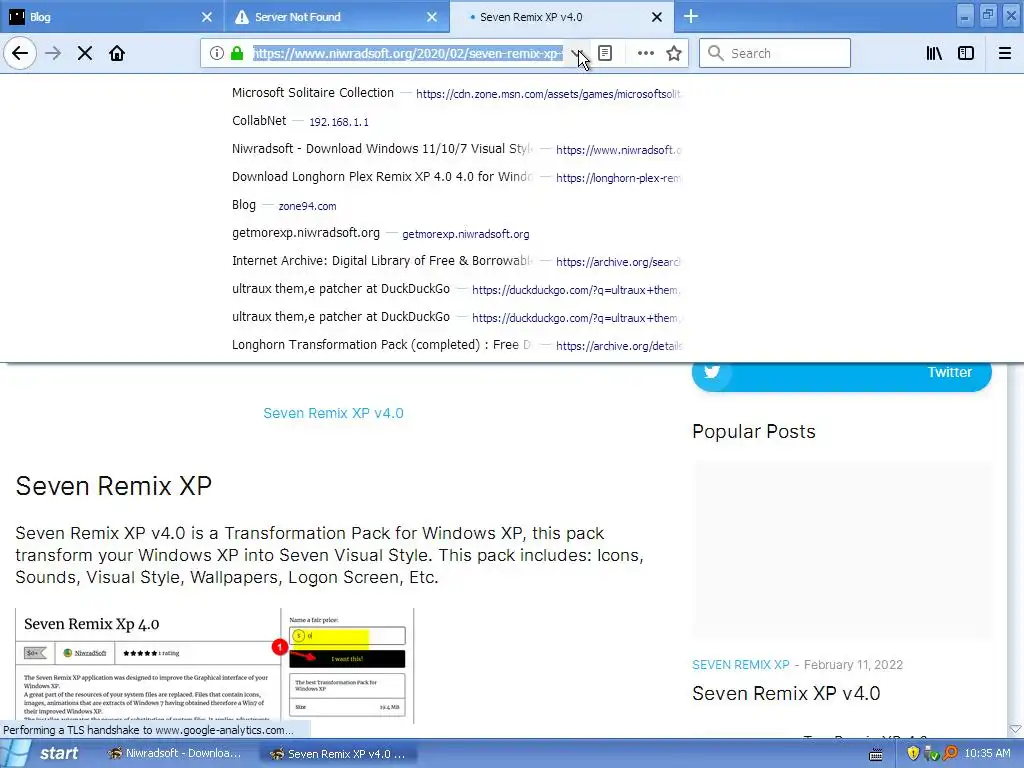Switch to Seven Remix XP v4.0 taskbar window
The width and height of the screenshot is (1024, 768).
340,754
